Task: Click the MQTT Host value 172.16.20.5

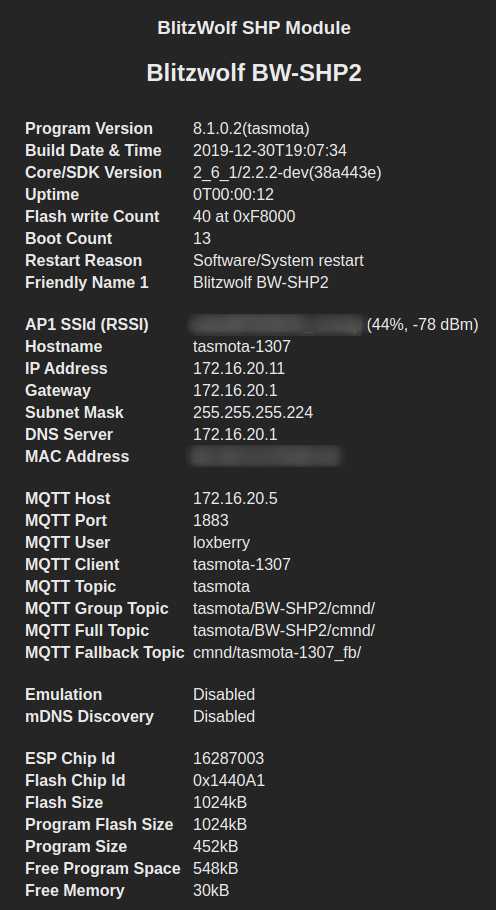Action: point(235,499)
